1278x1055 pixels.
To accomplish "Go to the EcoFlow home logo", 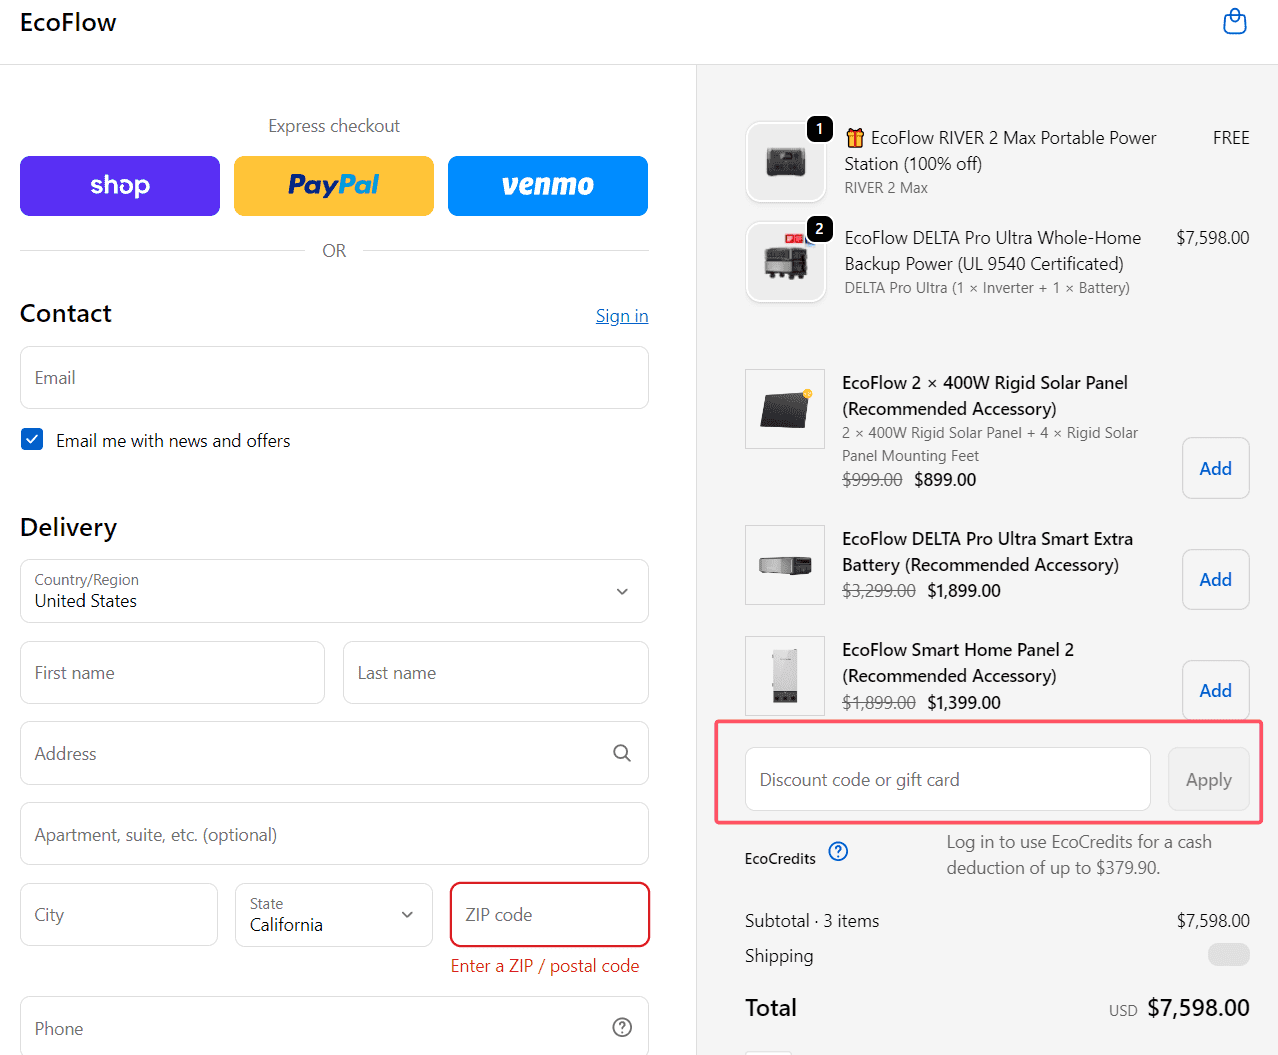I will pyautogui.click(x=68, y=22).
